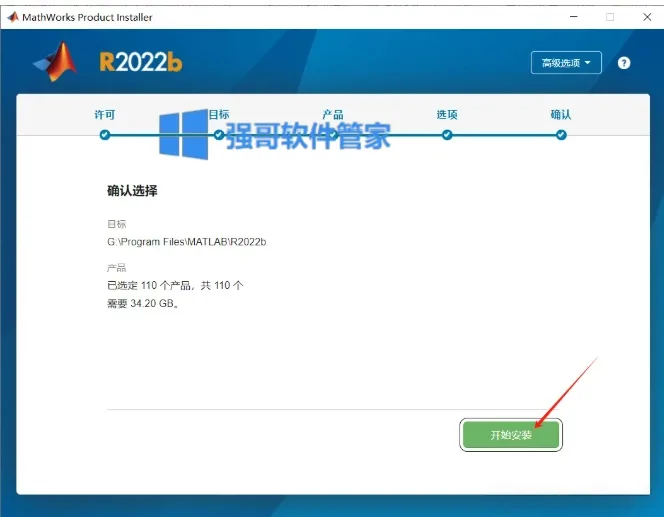
Task: Click the checkmark circle under 选项
Action: coord(447,135)
